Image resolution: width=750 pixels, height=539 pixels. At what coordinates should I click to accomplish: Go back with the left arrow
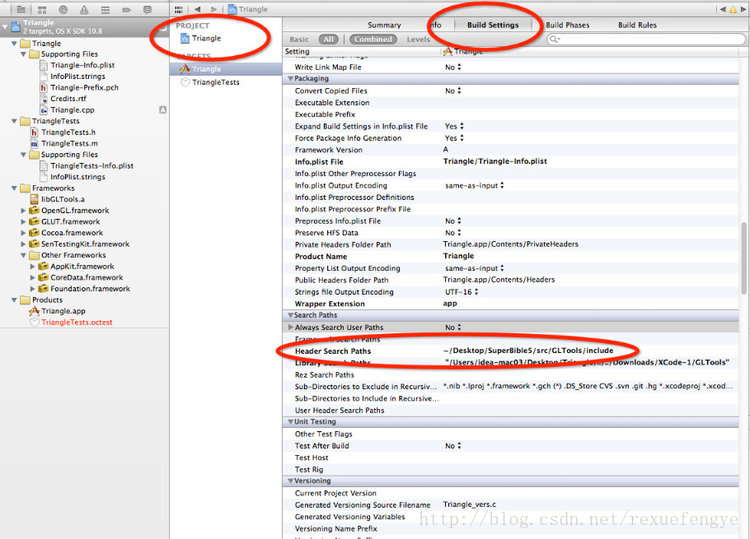198,9
